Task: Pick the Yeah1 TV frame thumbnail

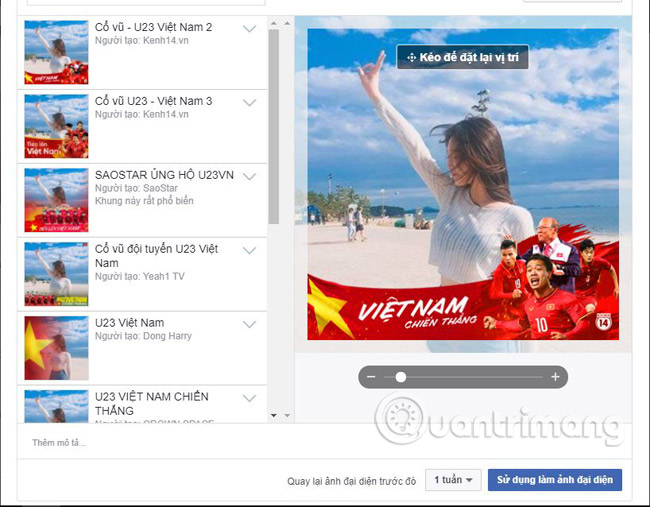Action: (56, 274)
